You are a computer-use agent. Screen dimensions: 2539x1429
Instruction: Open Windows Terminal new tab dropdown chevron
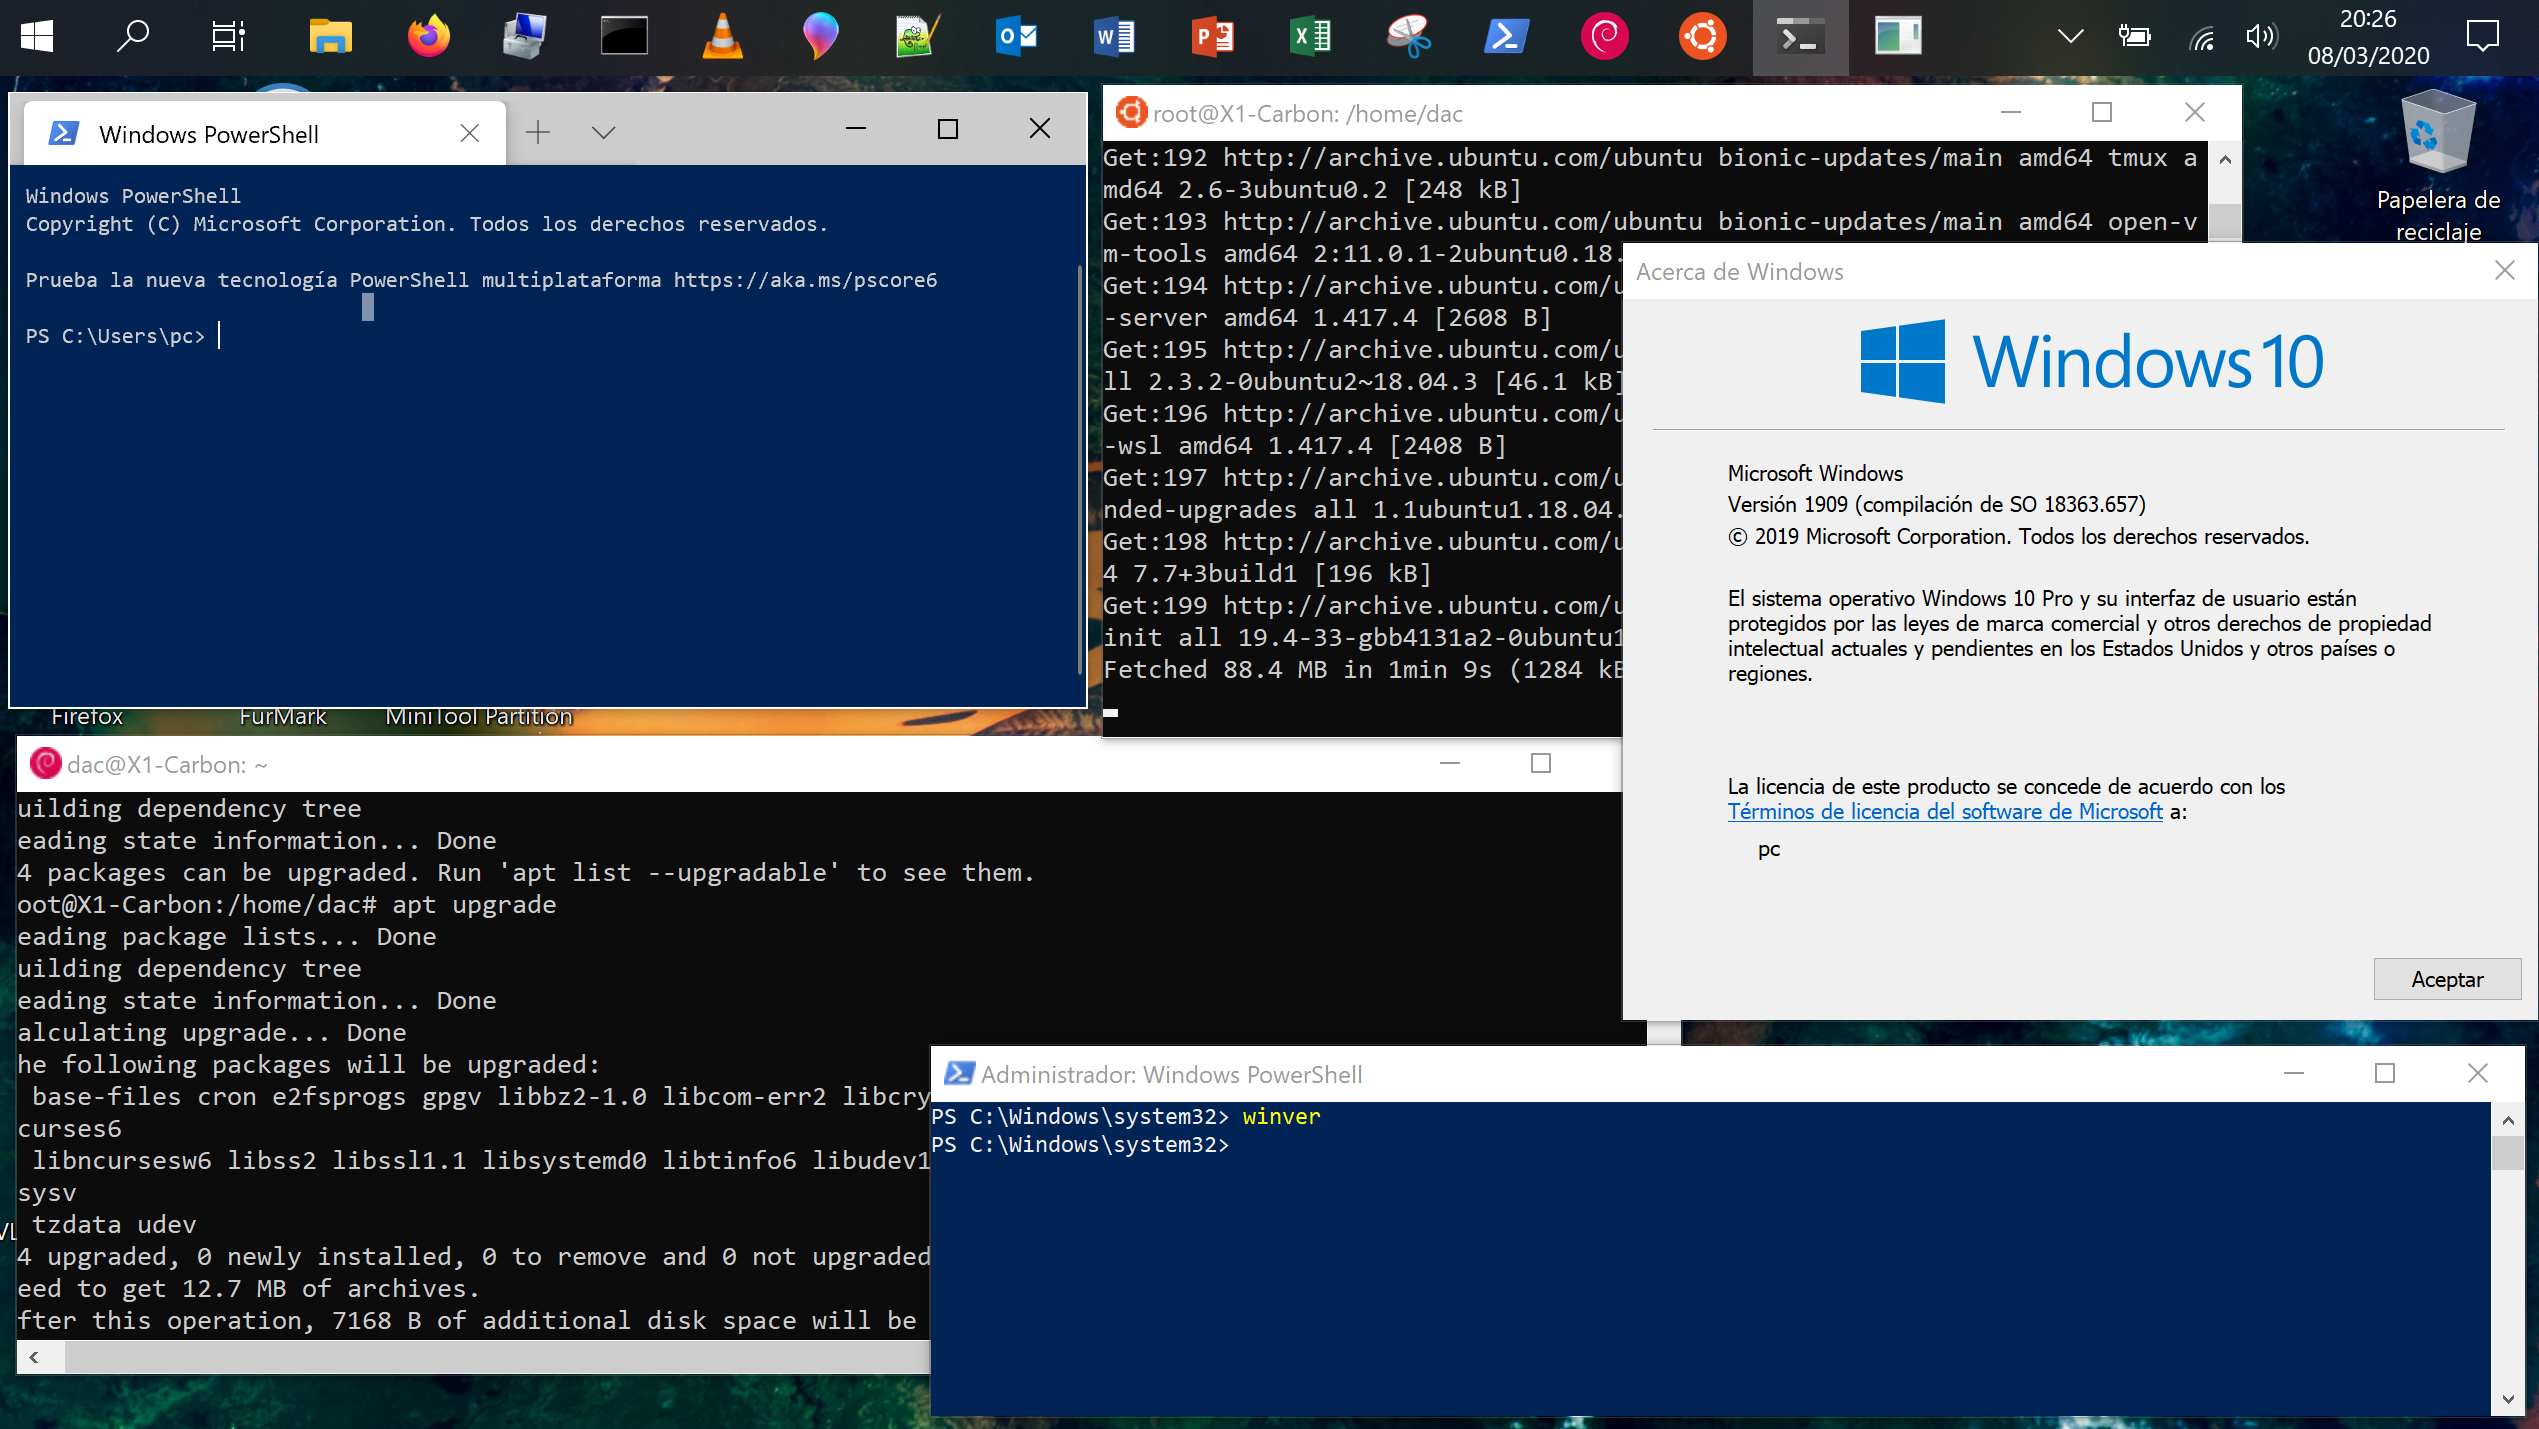[x=603, y=132]
